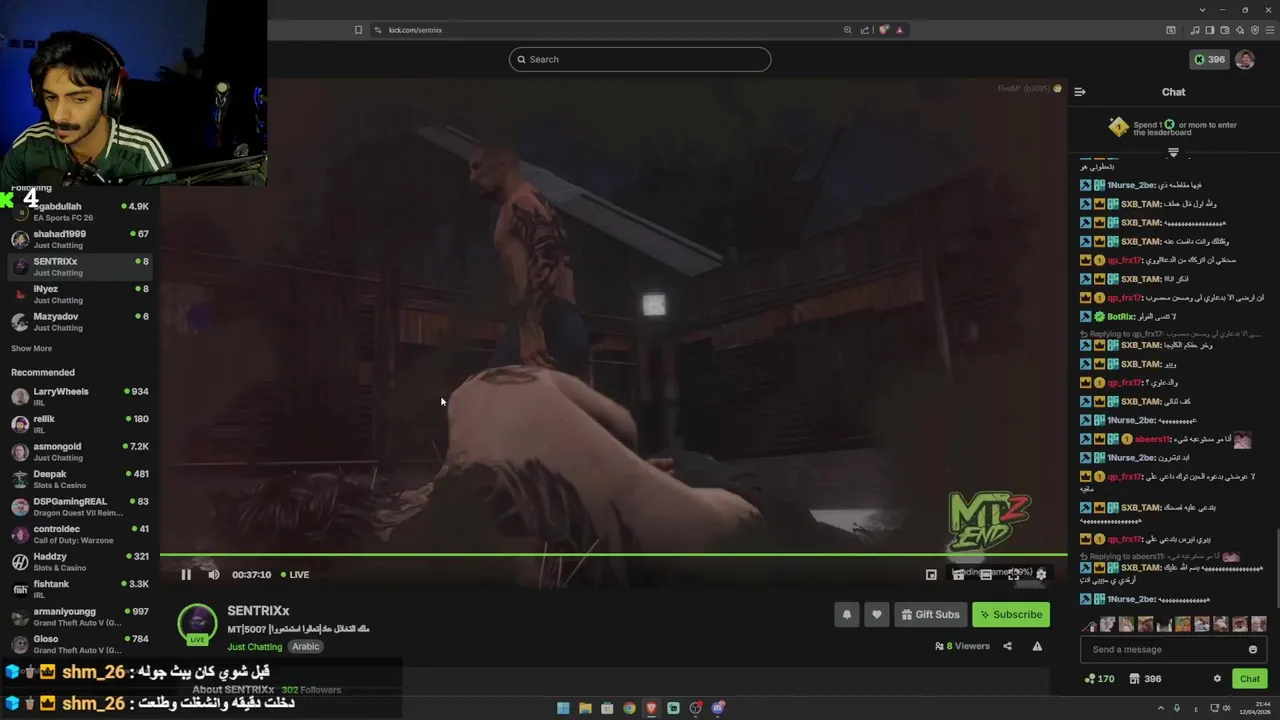
Task: Select rellik IRL channel
Action: tap(80, 424)
